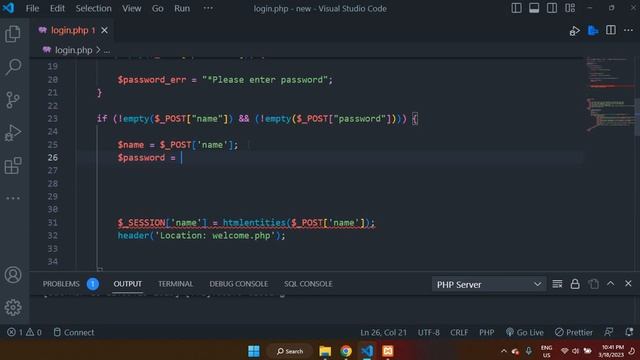Viewport: 640px width, 360px height.
Task: Open the Extensions view
Action: (x=13, y=166)
